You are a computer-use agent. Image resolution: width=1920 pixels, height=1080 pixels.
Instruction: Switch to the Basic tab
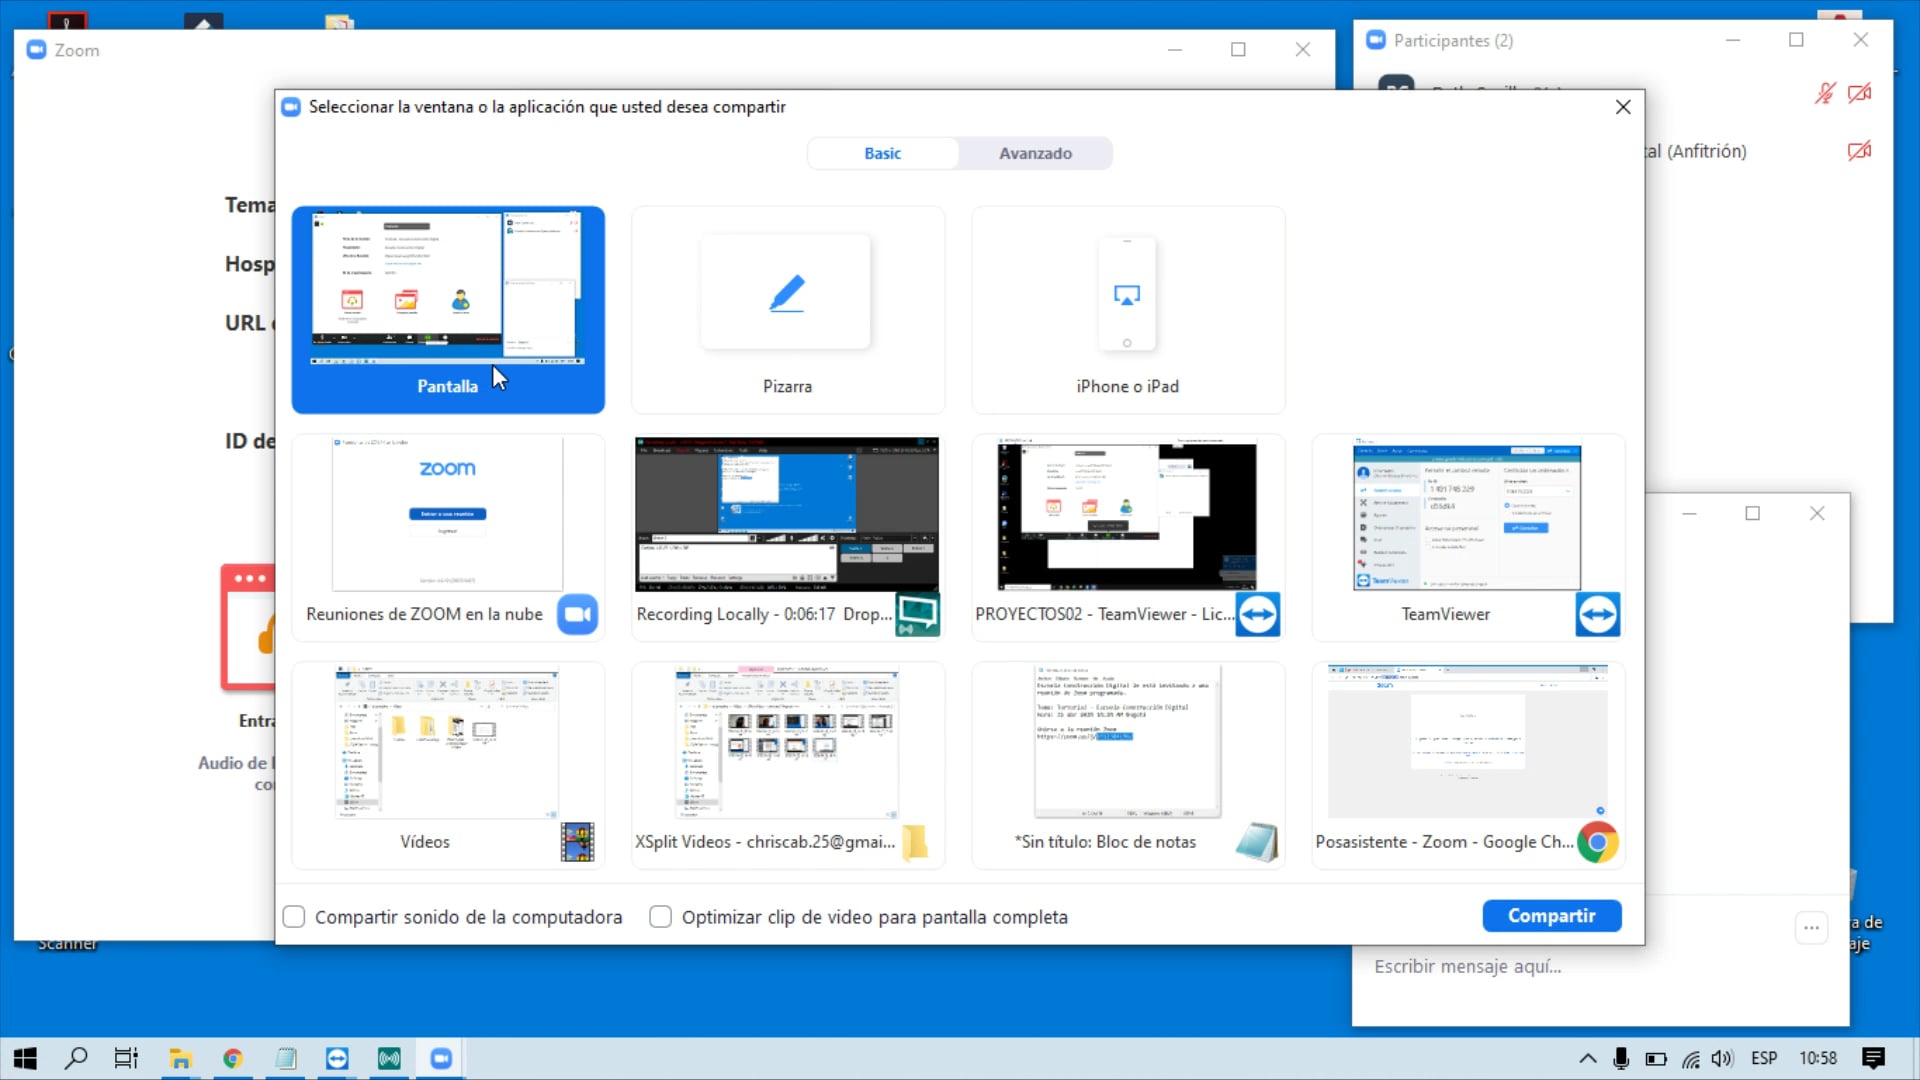click(883, 153)
